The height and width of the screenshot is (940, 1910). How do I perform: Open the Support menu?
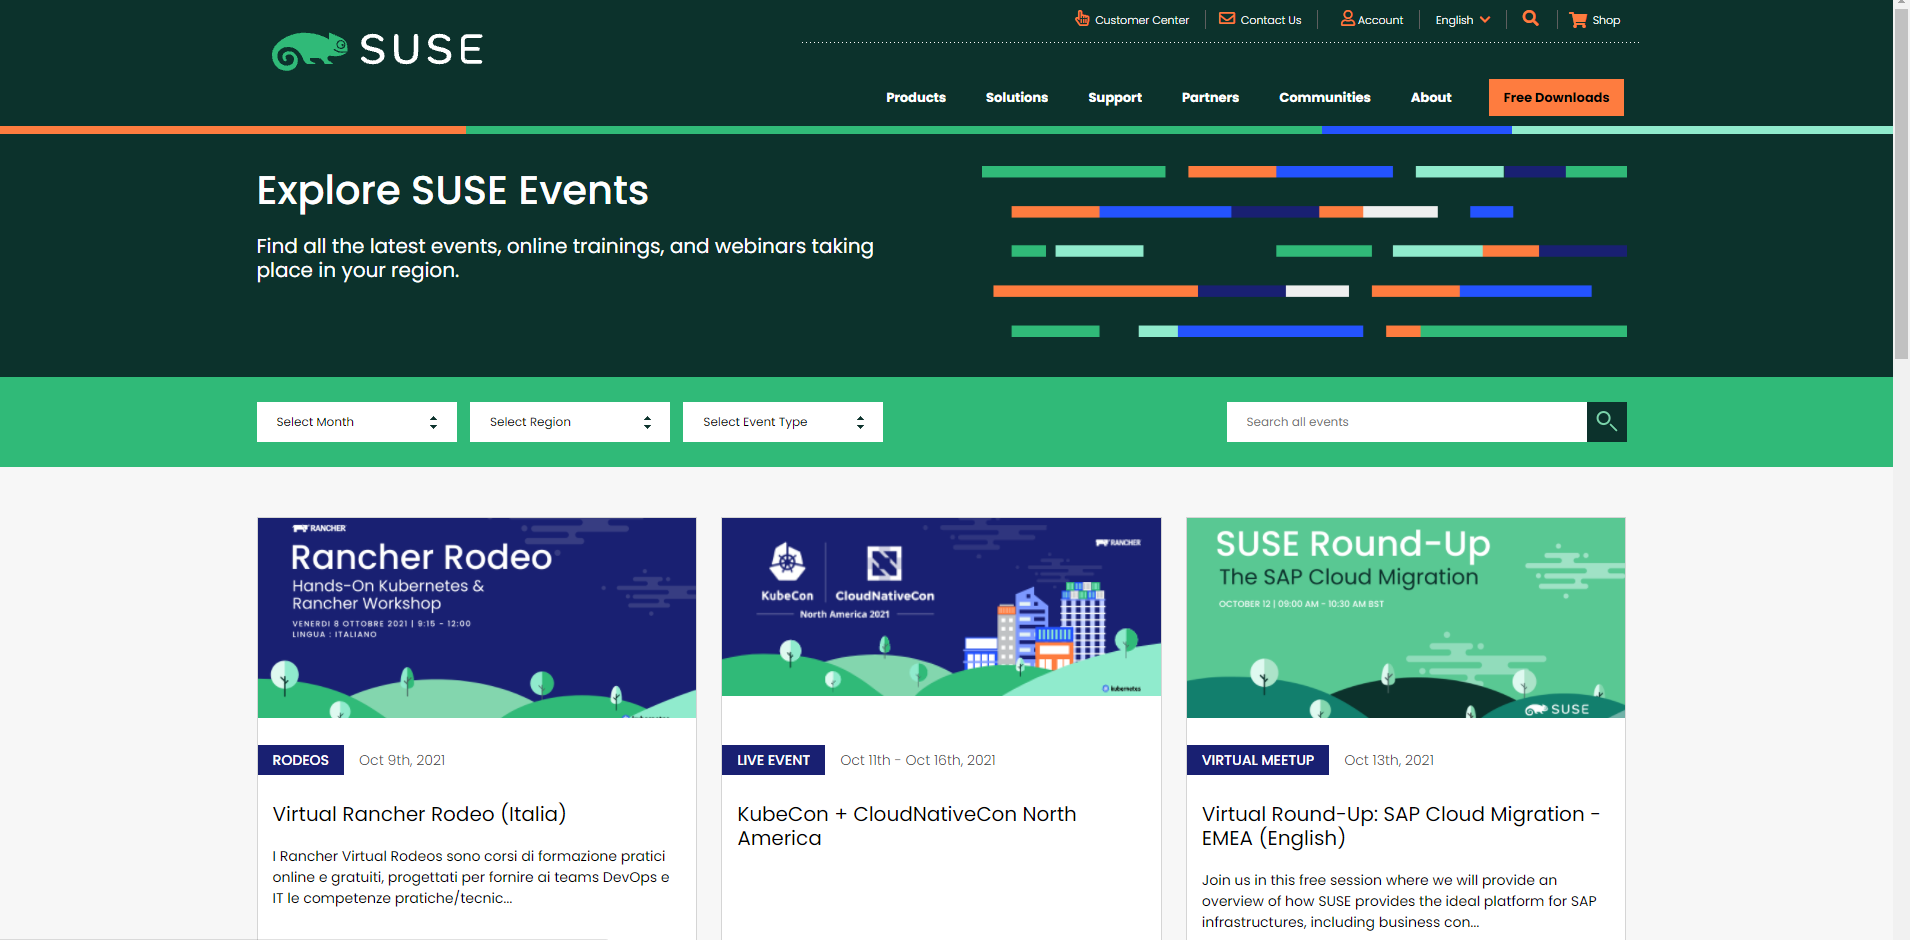(x=1114, y=97)
